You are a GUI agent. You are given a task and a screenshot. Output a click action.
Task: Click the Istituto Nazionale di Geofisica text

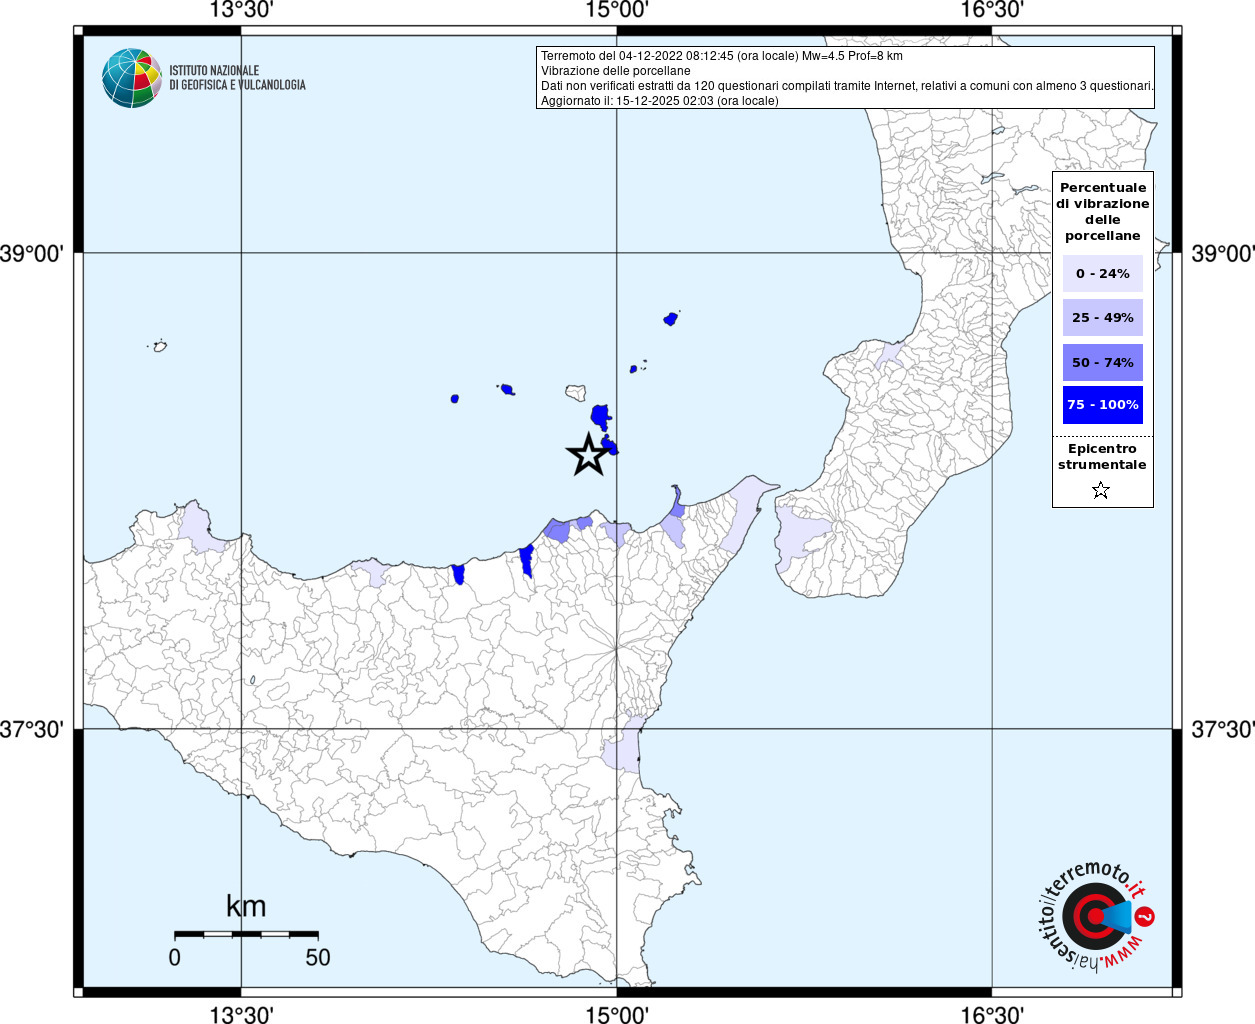237,78
